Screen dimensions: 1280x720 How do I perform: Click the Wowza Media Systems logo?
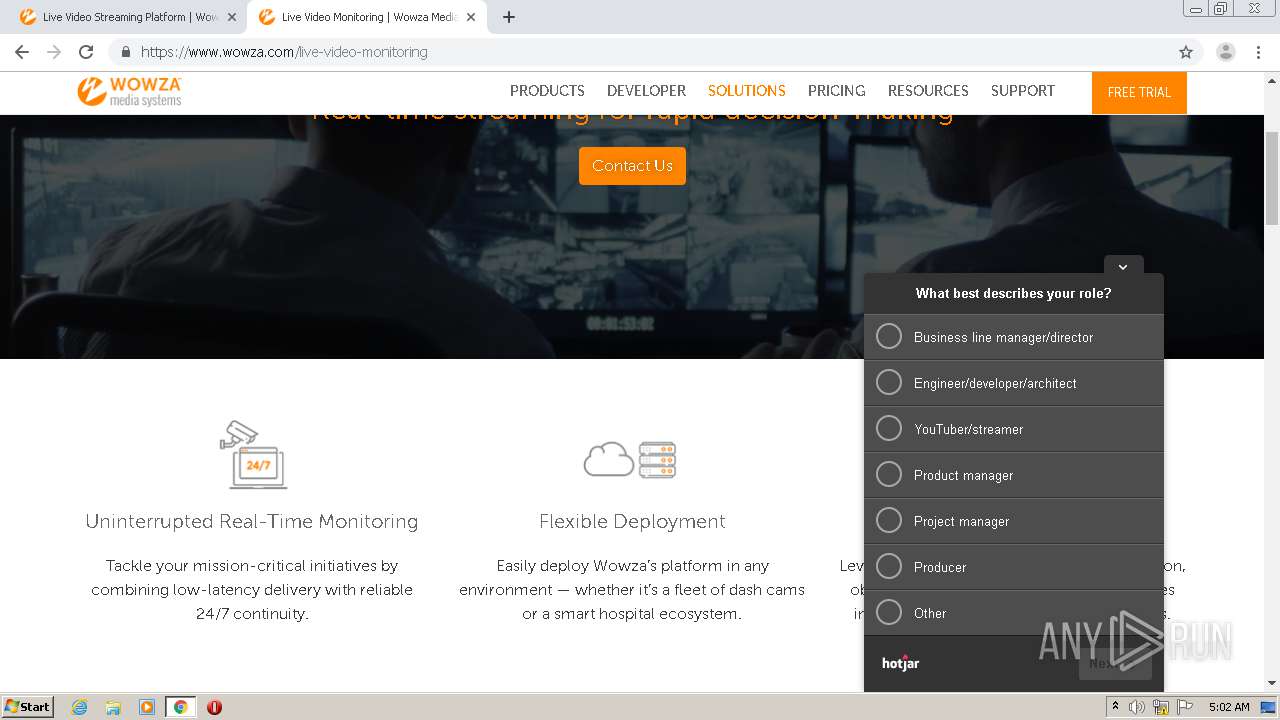tap(130, 91)
